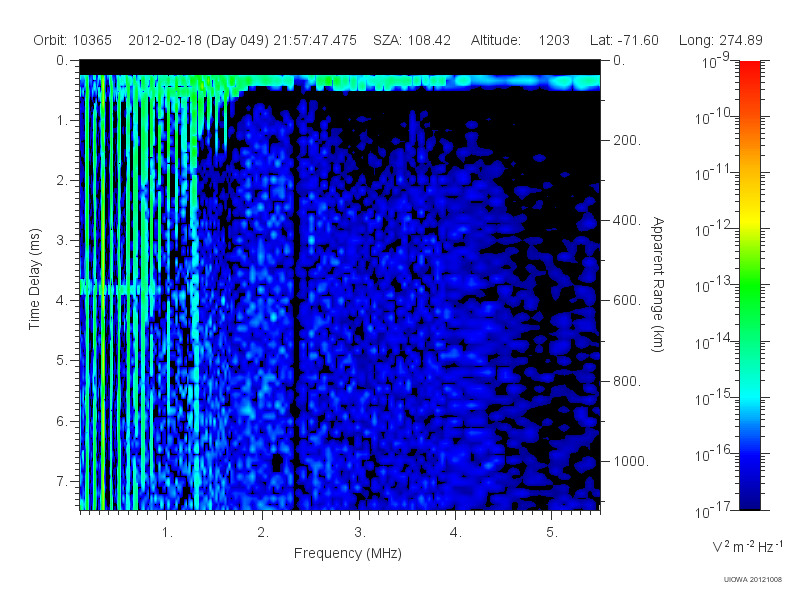800x600 pixels.
Task: Select the date 2012-02-18 (Day 049) text
Action: [x=198, y=40]
